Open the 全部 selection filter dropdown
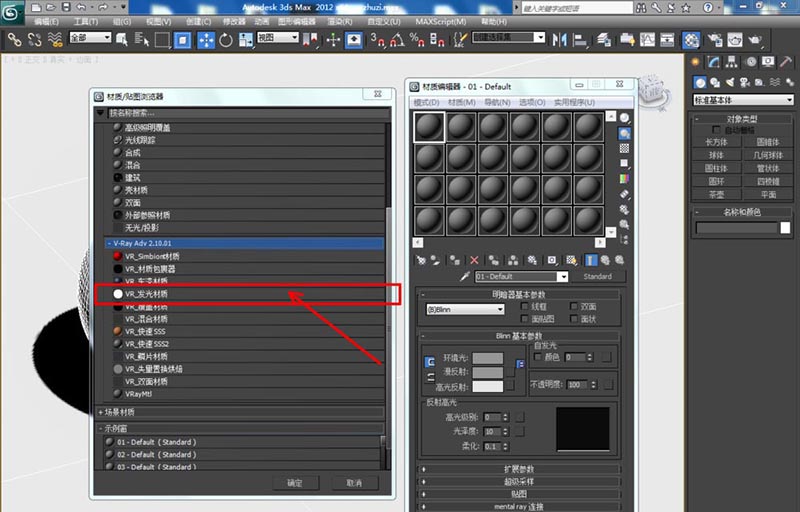 tap(90, 37)
